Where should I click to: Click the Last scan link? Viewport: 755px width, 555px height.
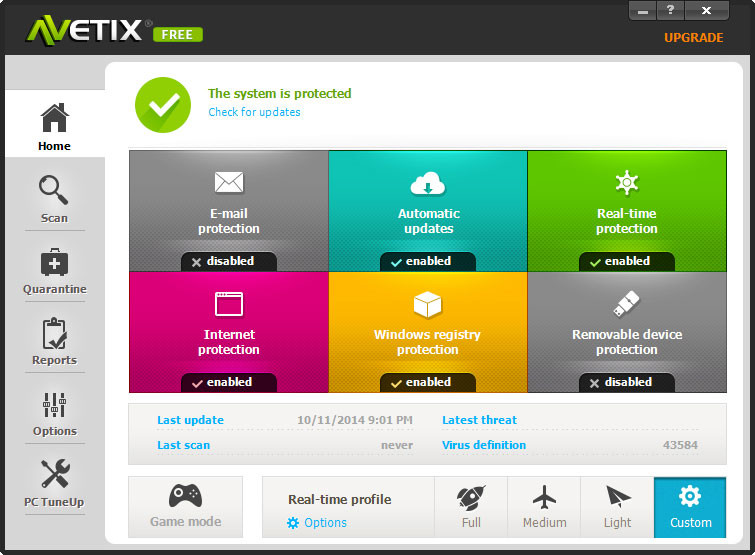[183, 445]
